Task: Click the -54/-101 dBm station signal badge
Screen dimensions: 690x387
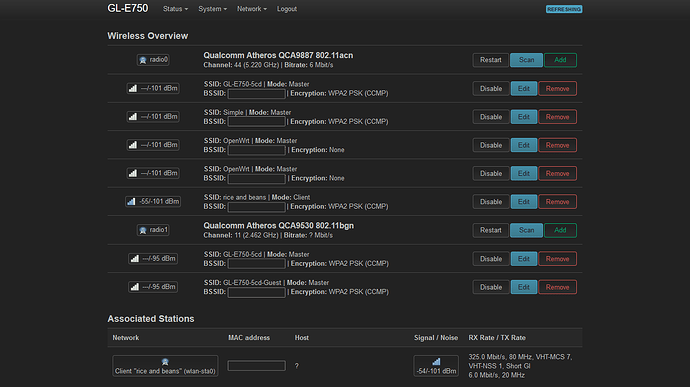Action: coord(436,366)
